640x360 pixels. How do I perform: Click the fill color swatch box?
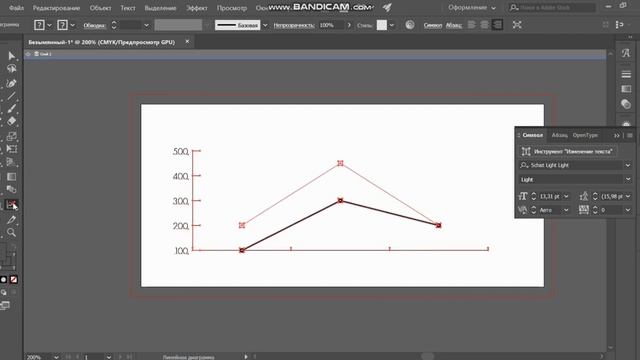39,25
